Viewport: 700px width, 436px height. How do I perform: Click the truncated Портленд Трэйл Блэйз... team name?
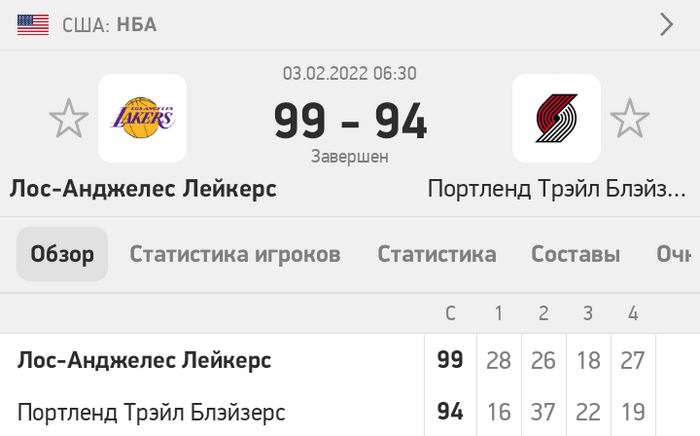557,188
